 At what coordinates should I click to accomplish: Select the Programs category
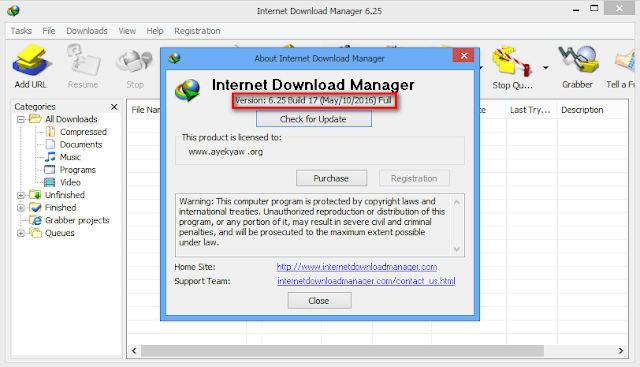(x=78, y=170)
